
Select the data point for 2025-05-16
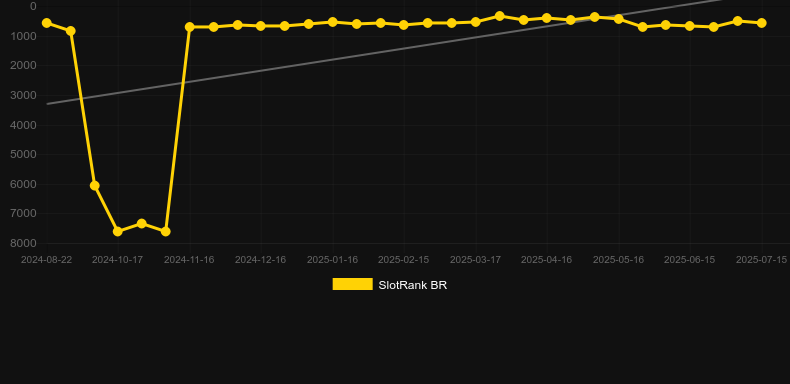pos(619,19)
